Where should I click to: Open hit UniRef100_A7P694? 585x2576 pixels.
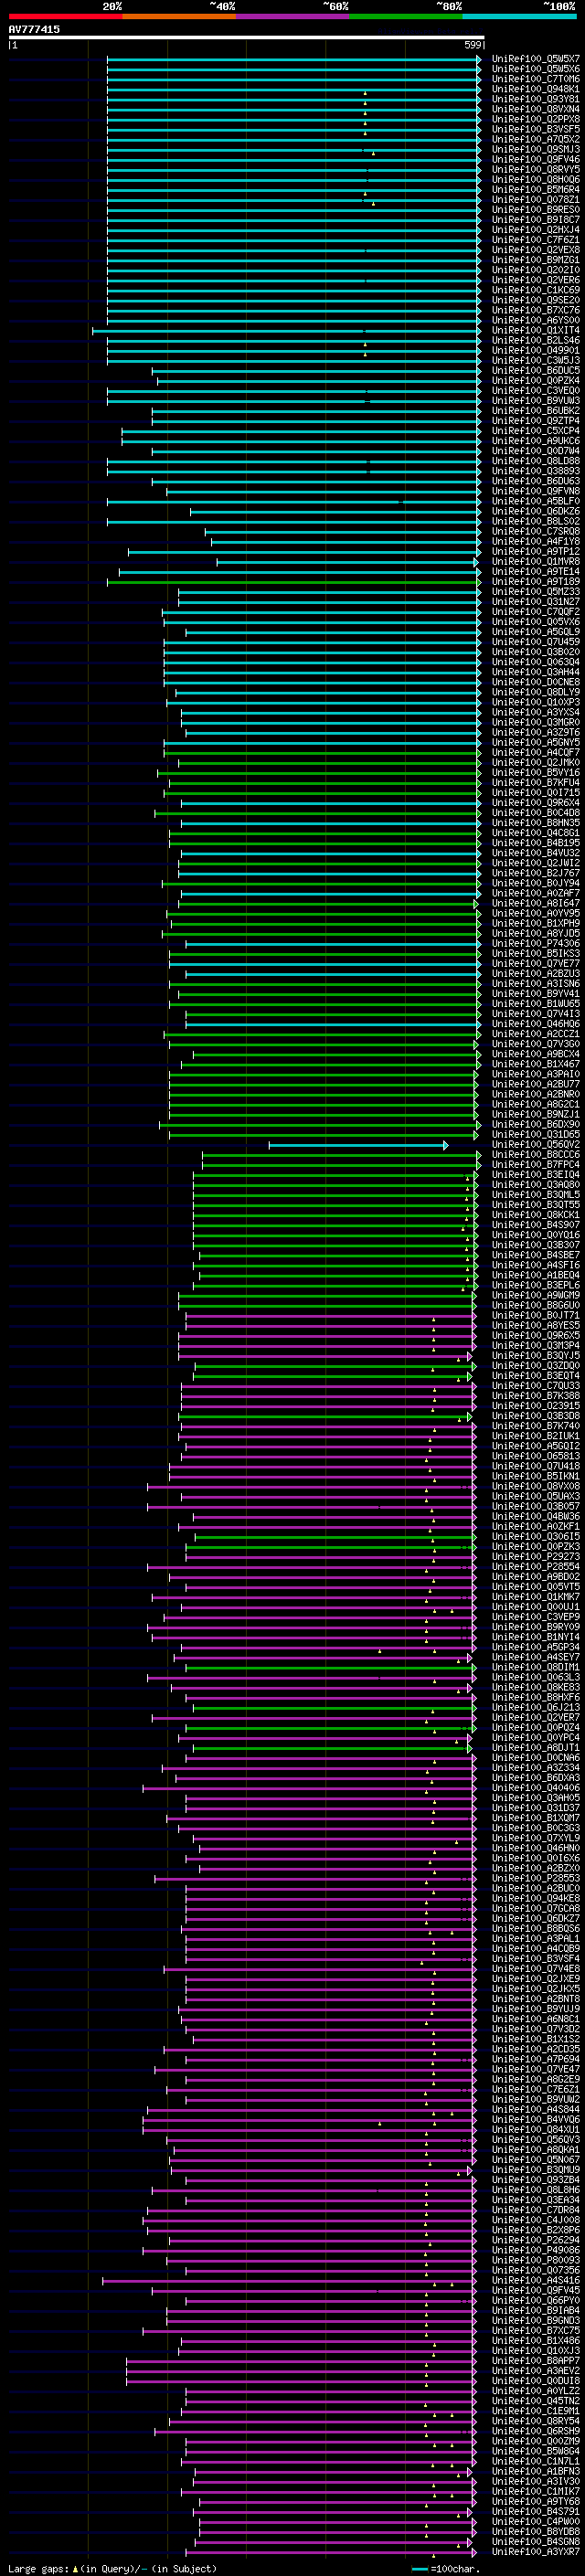point(536,2060)
